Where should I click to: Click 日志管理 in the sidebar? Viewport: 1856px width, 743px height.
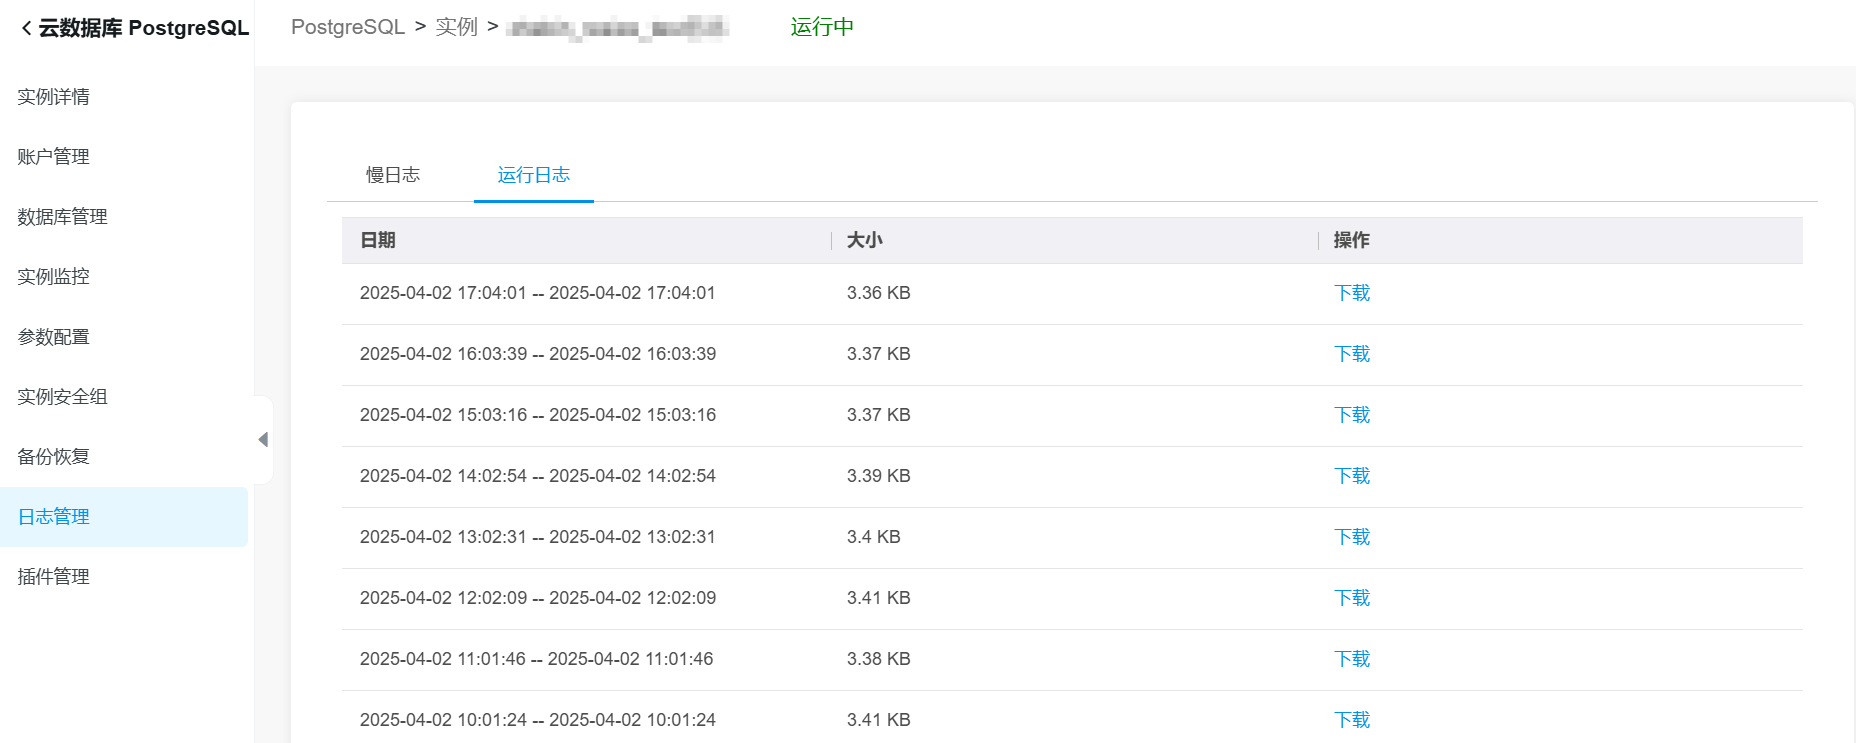point(54,517)
